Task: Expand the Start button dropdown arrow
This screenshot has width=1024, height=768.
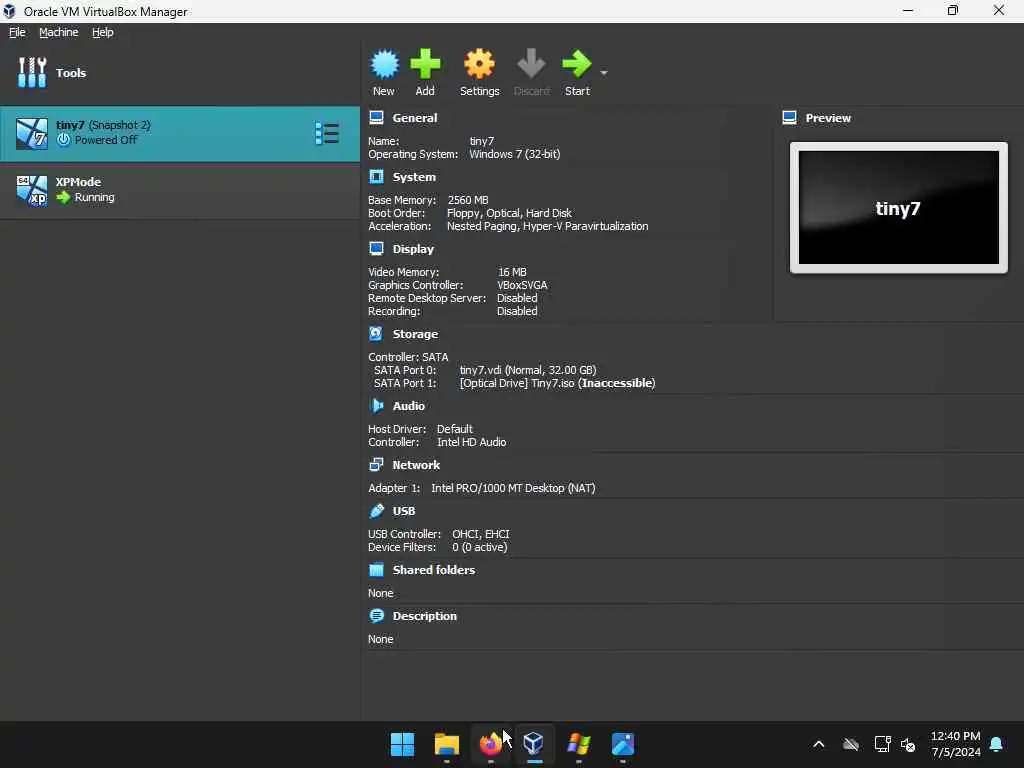Action: (604, 72)
